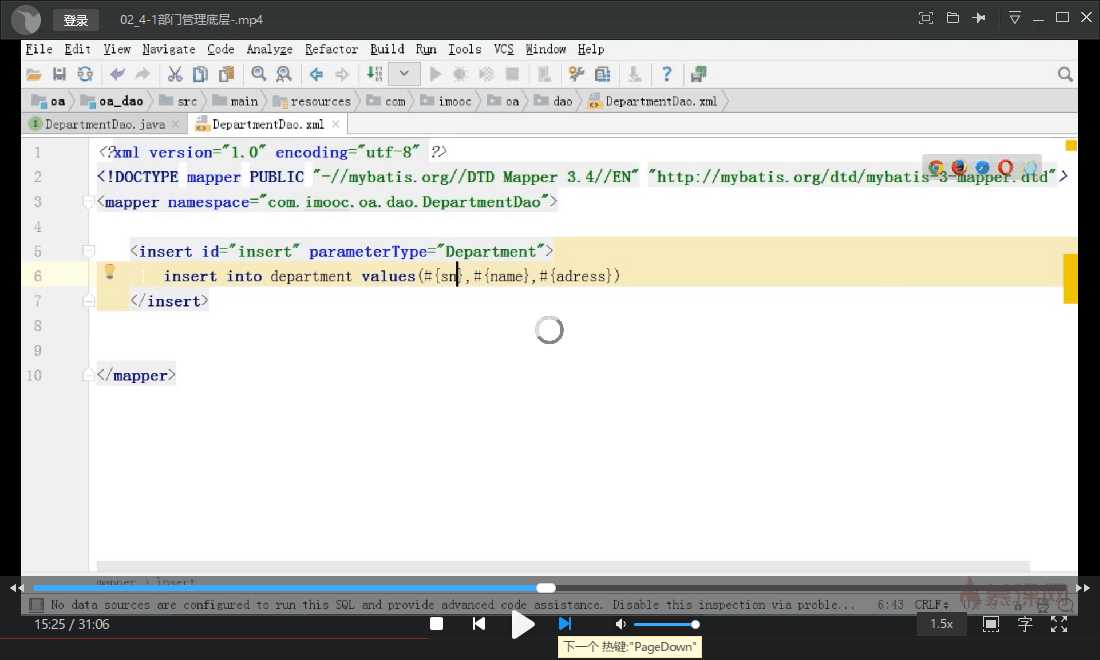Click the Save All floppy icon

[x=59, y=74]
